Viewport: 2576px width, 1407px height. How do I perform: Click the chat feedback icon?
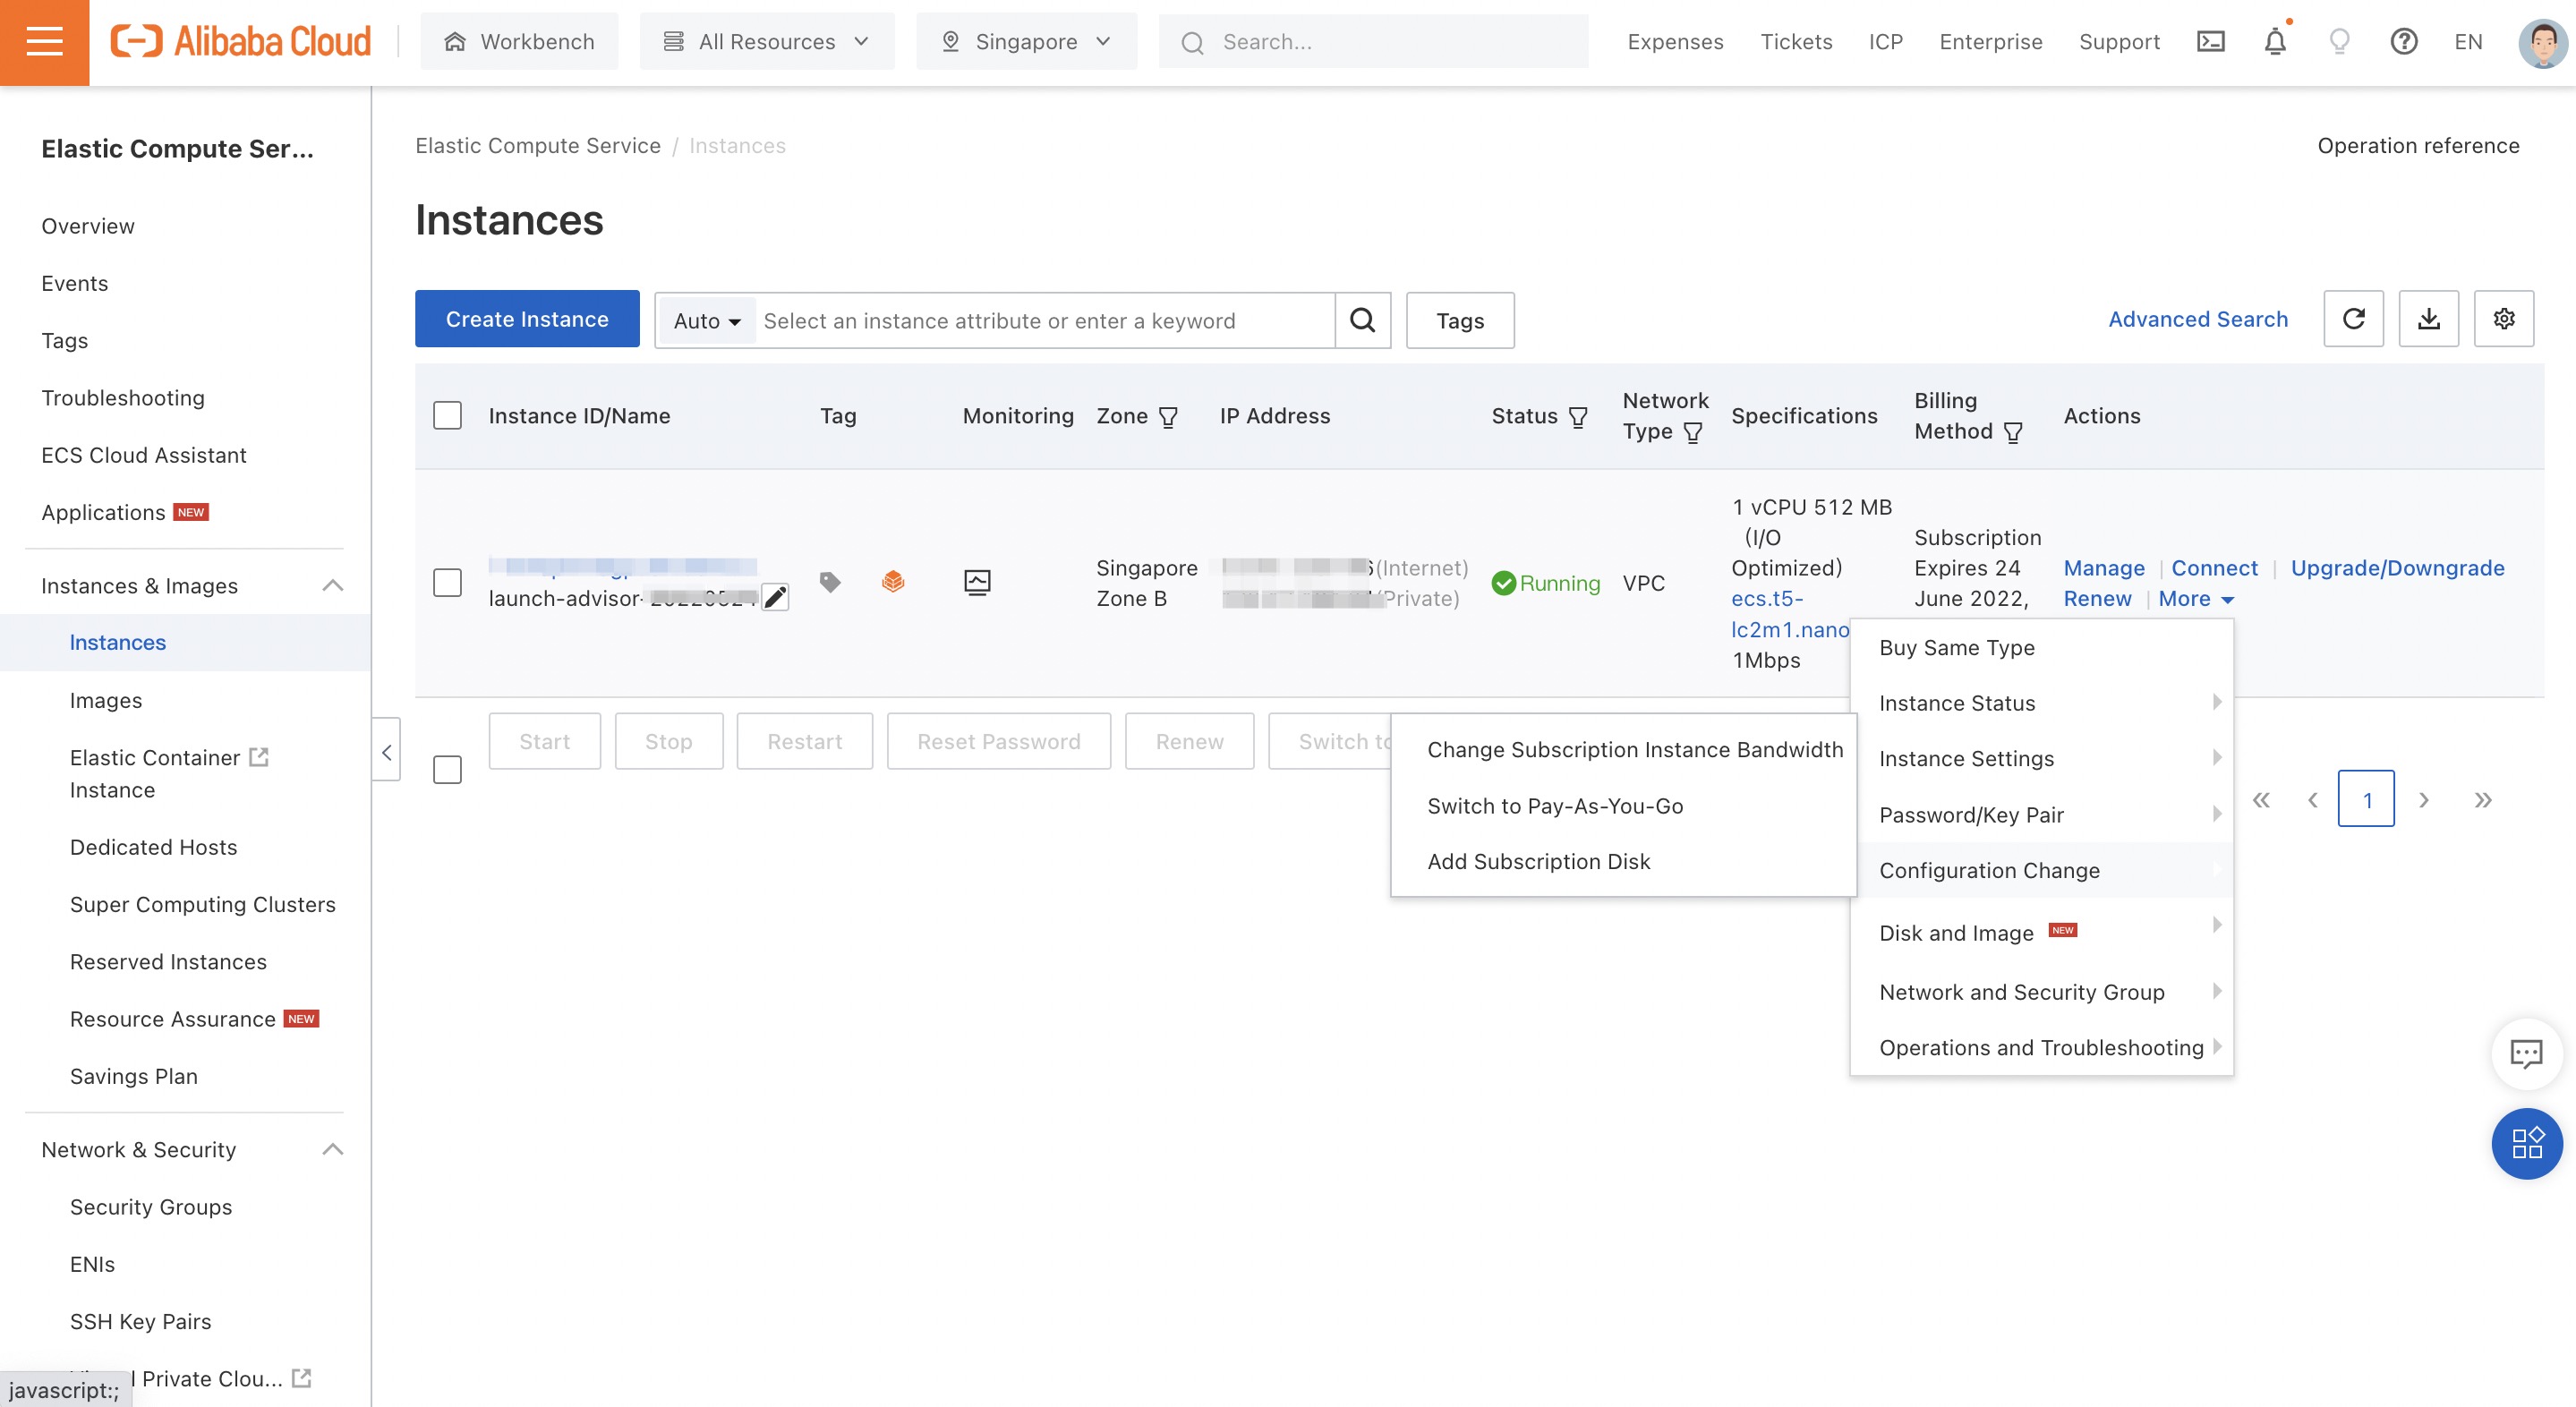click(2526, 1053)
